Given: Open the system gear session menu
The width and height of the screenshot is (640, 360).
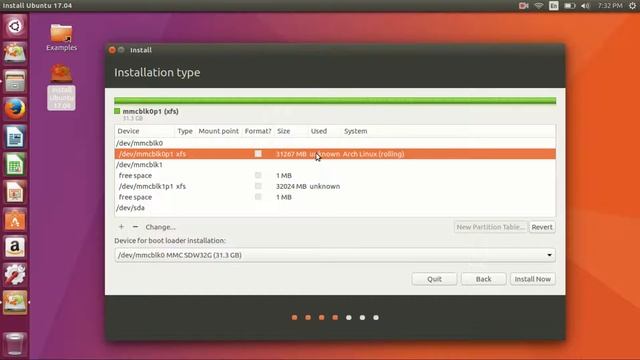Looking at the screenshot, I should coord(632,6).
